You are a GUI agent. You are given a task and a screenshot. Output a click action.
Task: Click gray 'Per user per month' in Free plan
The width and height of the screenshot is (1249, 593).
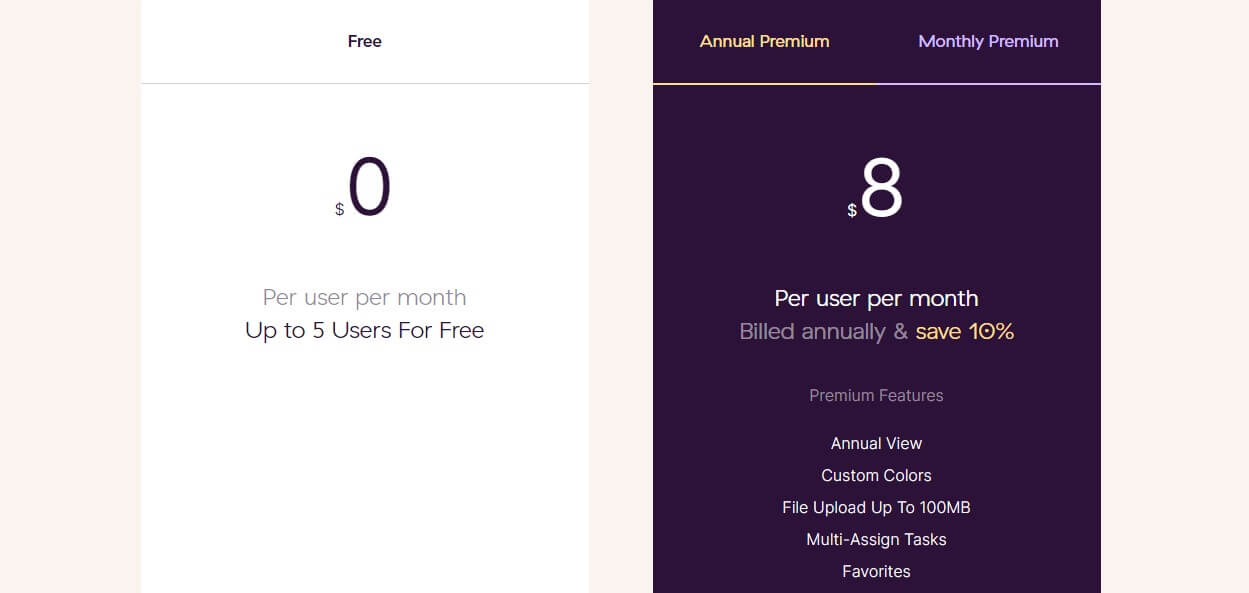coord(365,298)
